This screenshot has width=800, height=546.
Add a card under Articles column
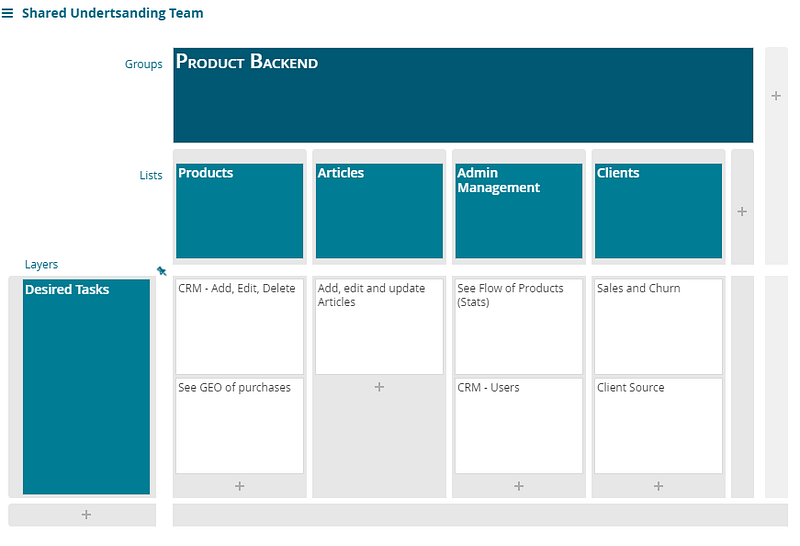point(379,387)
